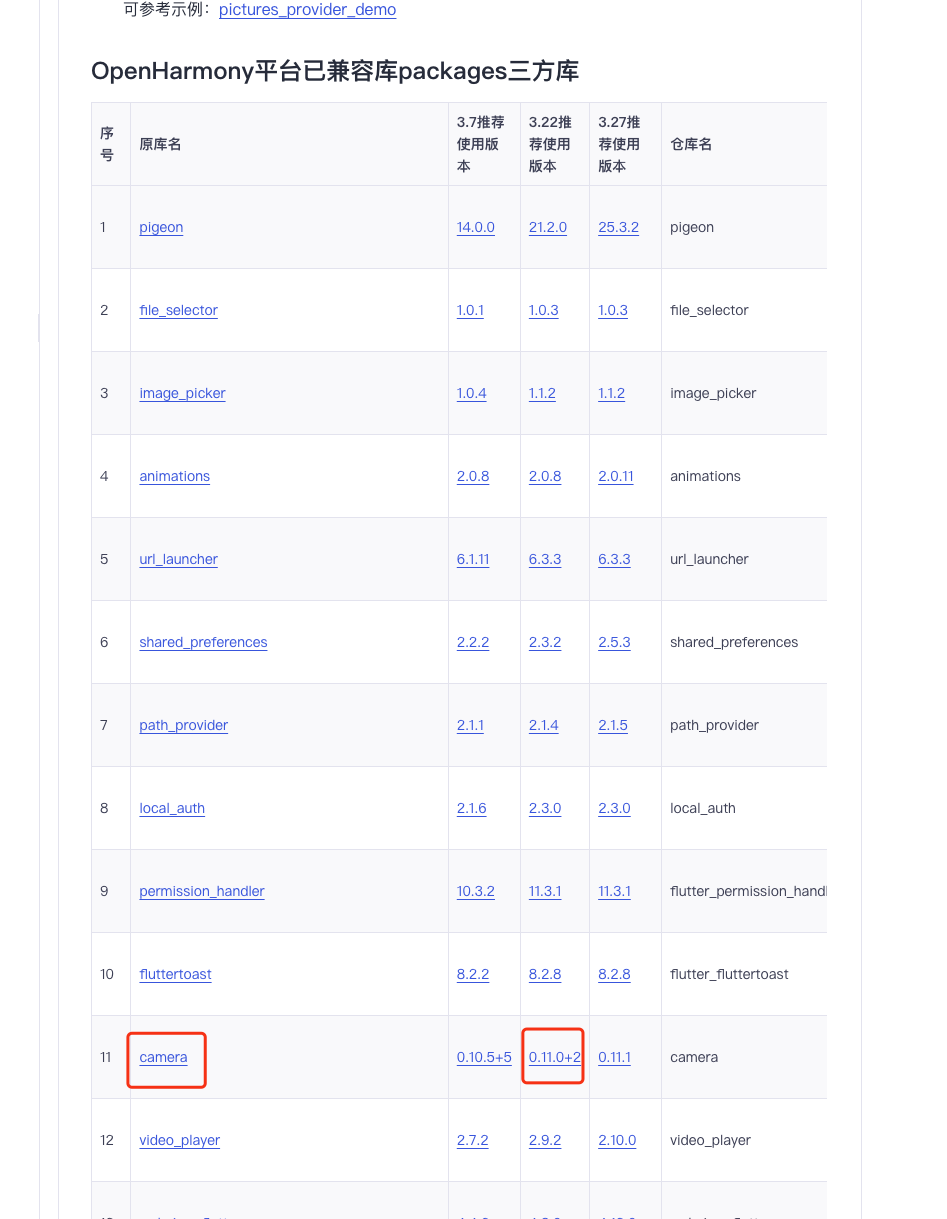This screenshot has height=1219, width=947.
Task: Click pigeon version 14.0.0 link
Action: (475, 227)
